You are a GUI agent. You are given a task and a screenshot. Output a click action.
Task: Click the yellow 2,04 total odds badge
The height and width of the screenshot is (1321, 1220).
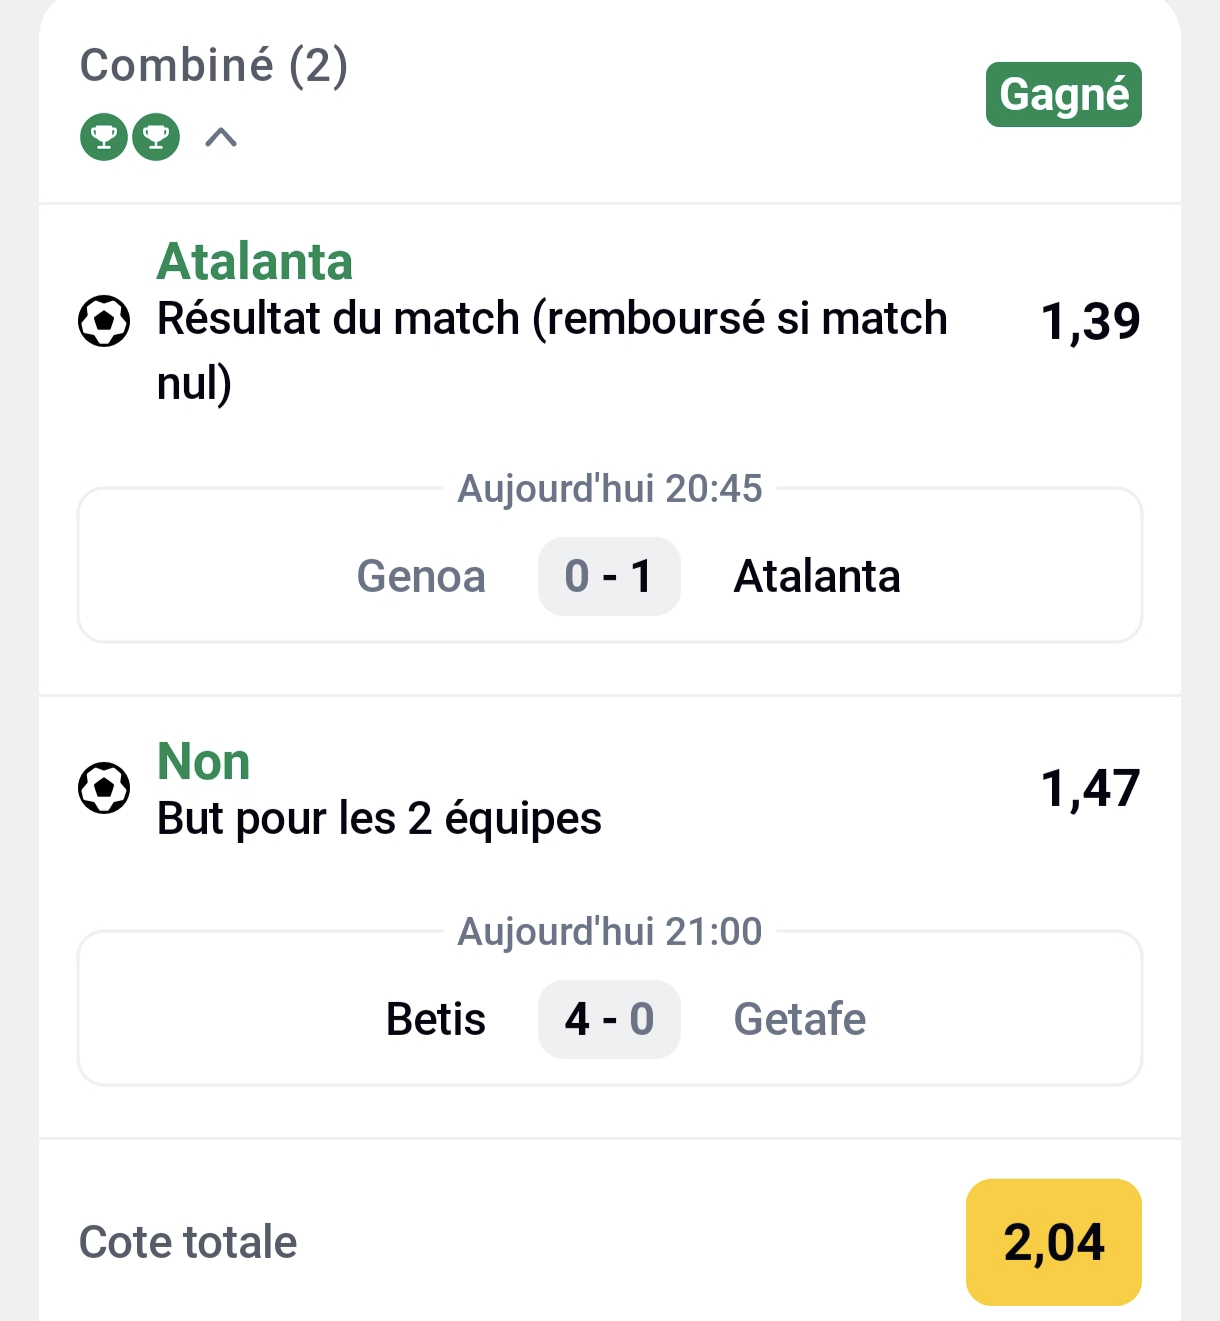click(x=1053, y=1243)
